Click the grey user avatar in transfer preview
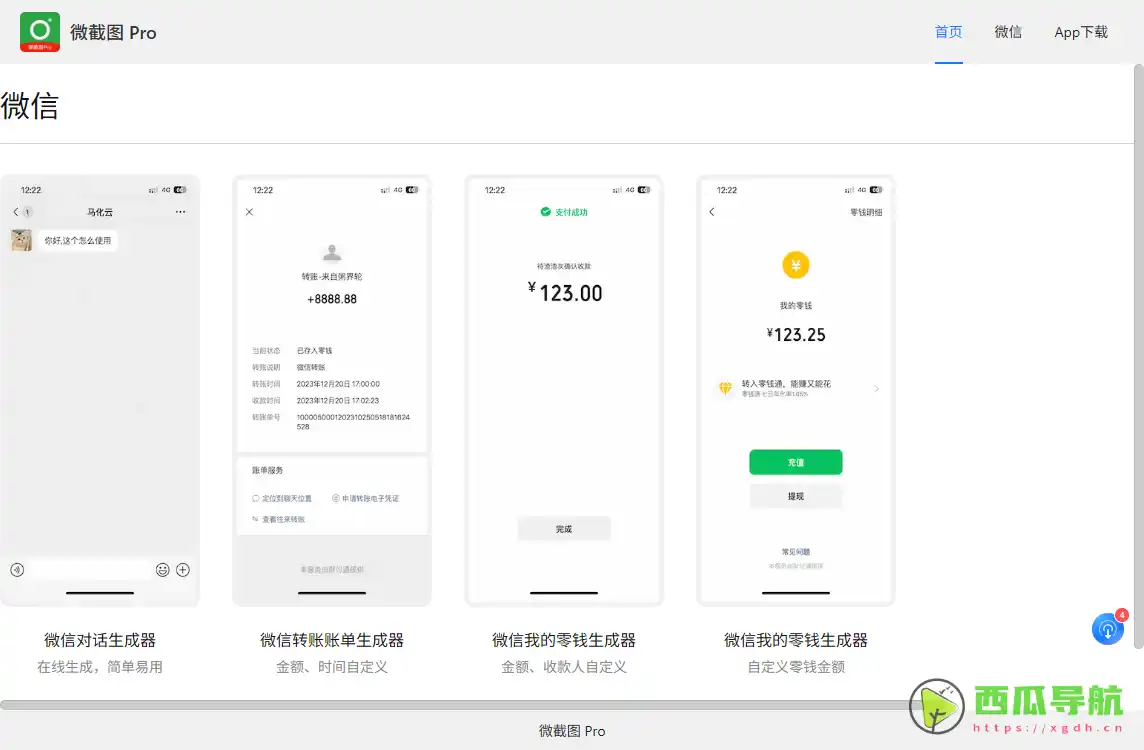Viewport: 1144px width, 750px height. (332, 252)
